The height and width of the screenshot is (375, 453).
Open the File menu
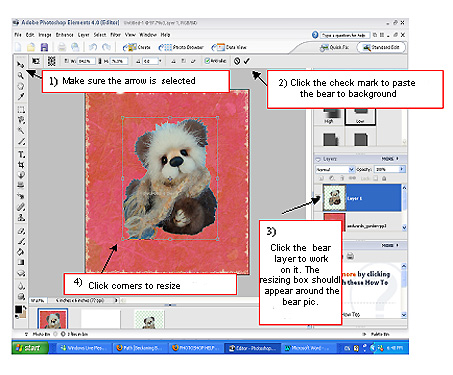(18, 35)
